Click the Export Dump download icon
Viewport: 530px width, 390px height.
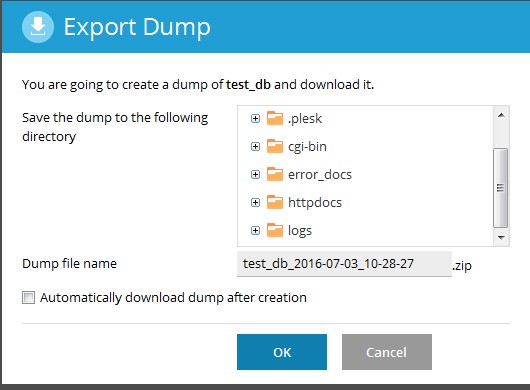(x=38, y=27)
